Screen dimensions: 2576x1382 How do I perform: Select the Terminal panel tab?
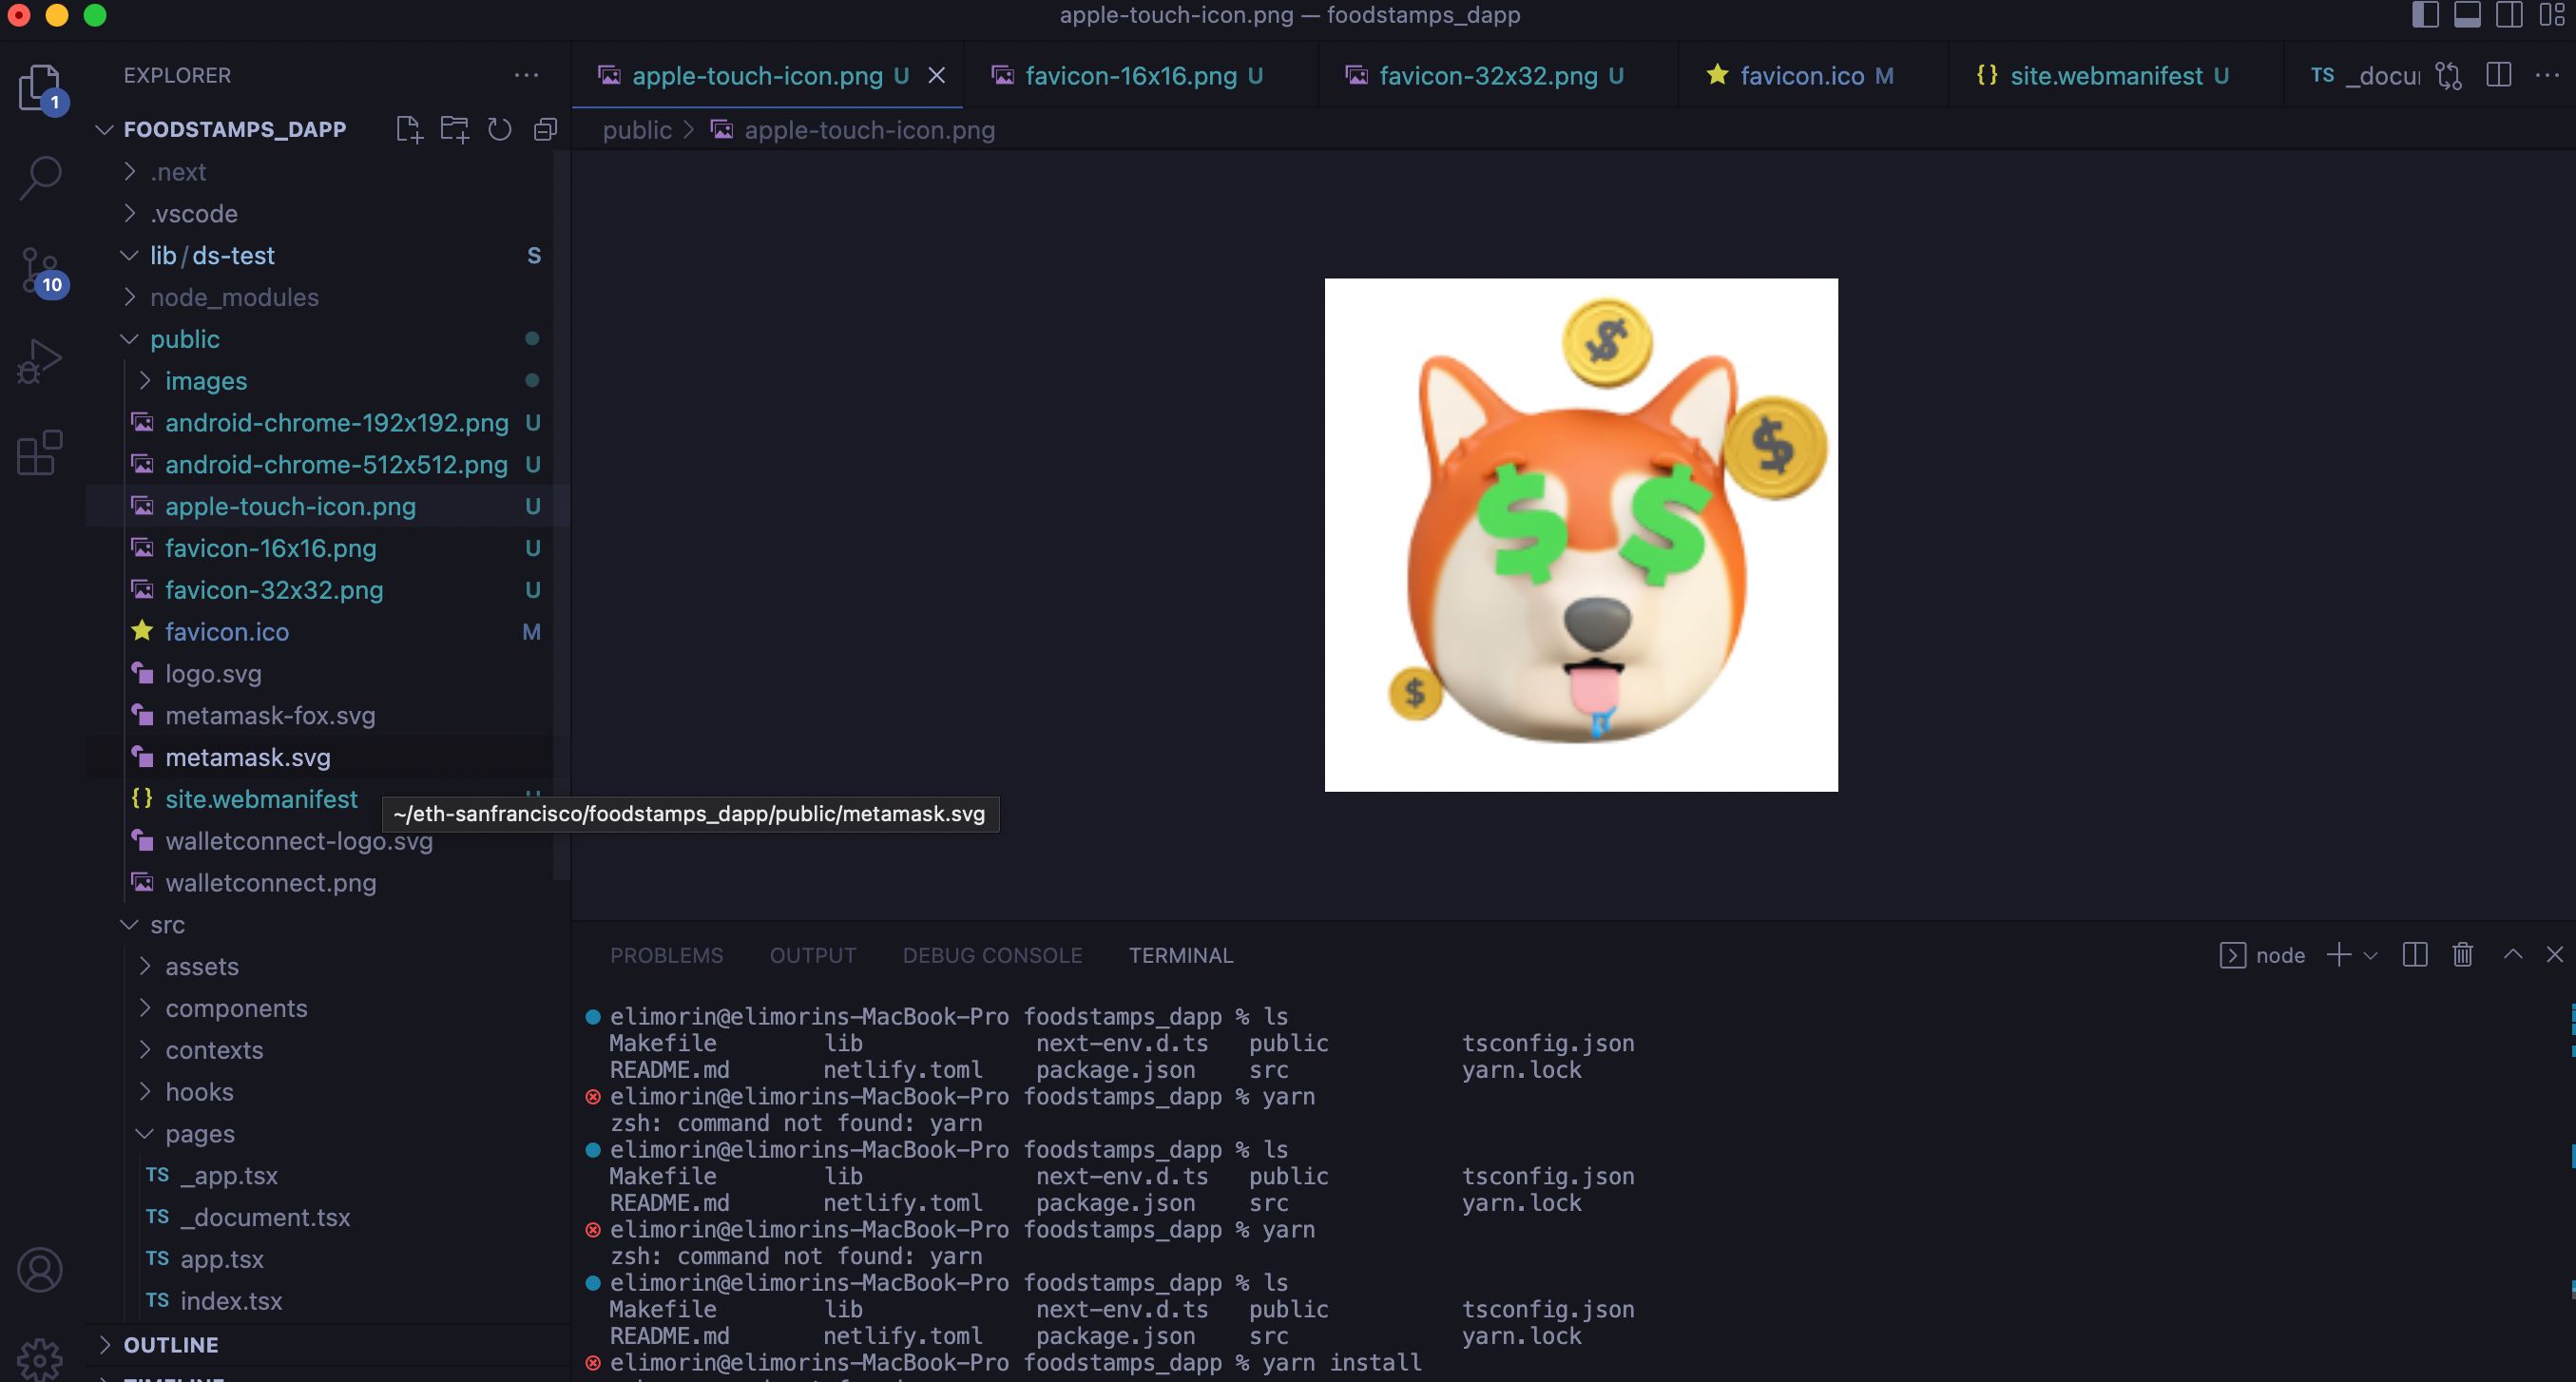pyautogui.click(x=1181, y=955)
